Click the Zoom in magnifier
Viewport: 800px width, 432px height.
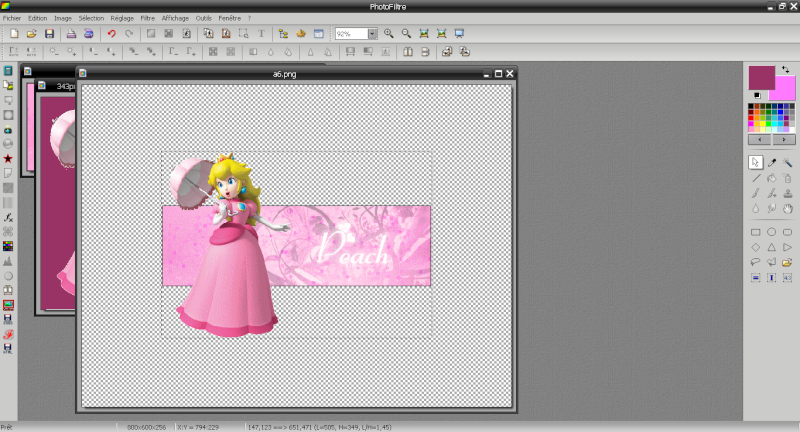(389, 34)
